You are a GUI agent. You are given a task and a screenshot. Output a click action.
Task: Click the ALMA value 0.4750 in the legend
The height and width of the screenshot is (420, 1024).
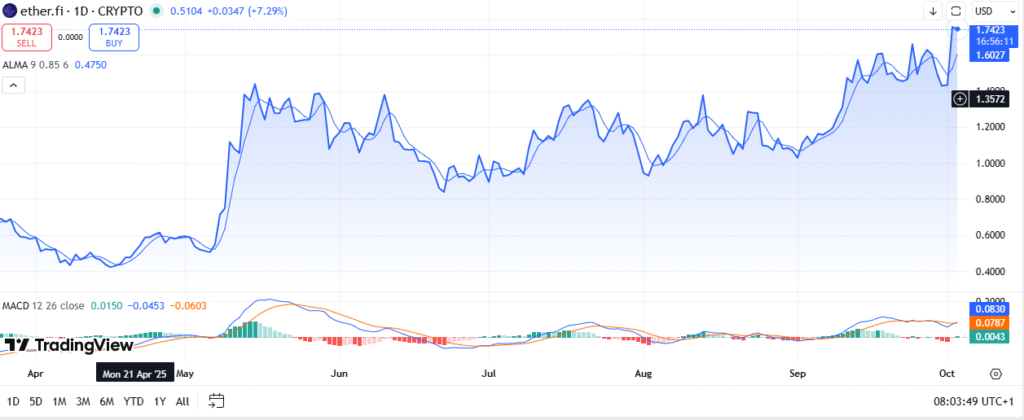point(90,65)
